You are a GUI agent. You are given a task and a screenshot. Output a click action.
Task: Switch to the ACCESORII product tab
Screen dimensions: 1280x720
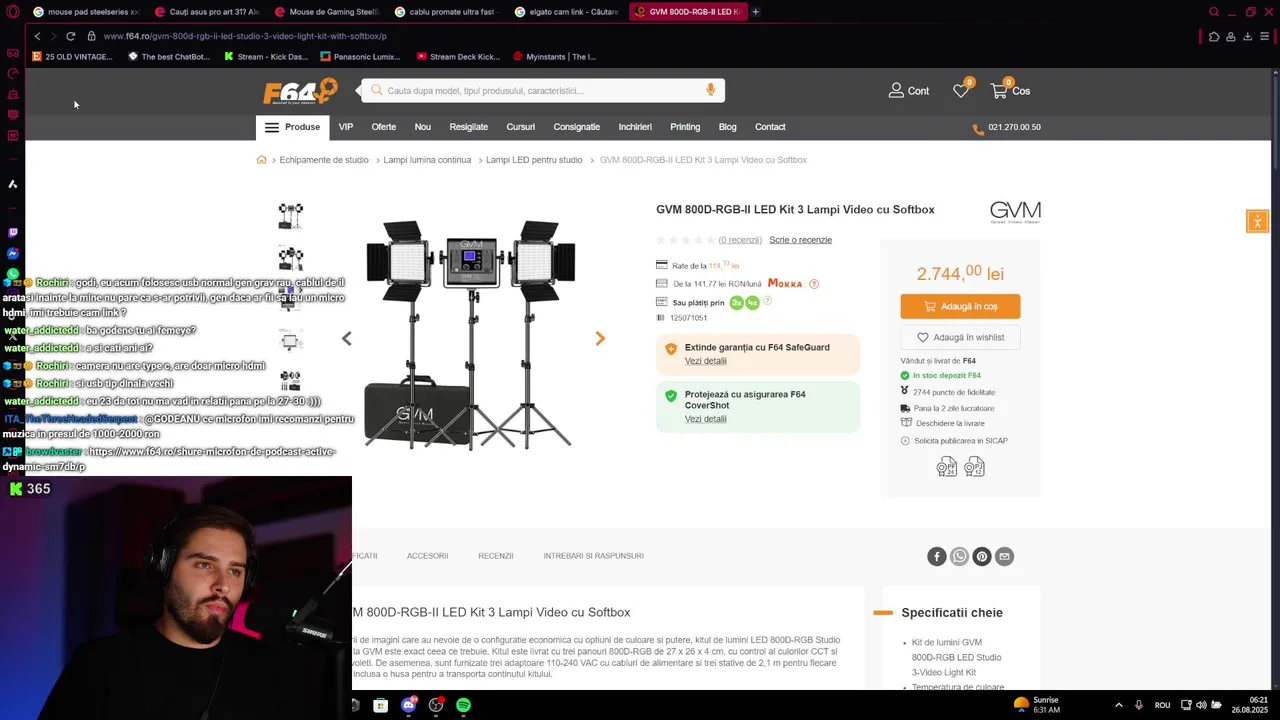(x=427, y=556)
